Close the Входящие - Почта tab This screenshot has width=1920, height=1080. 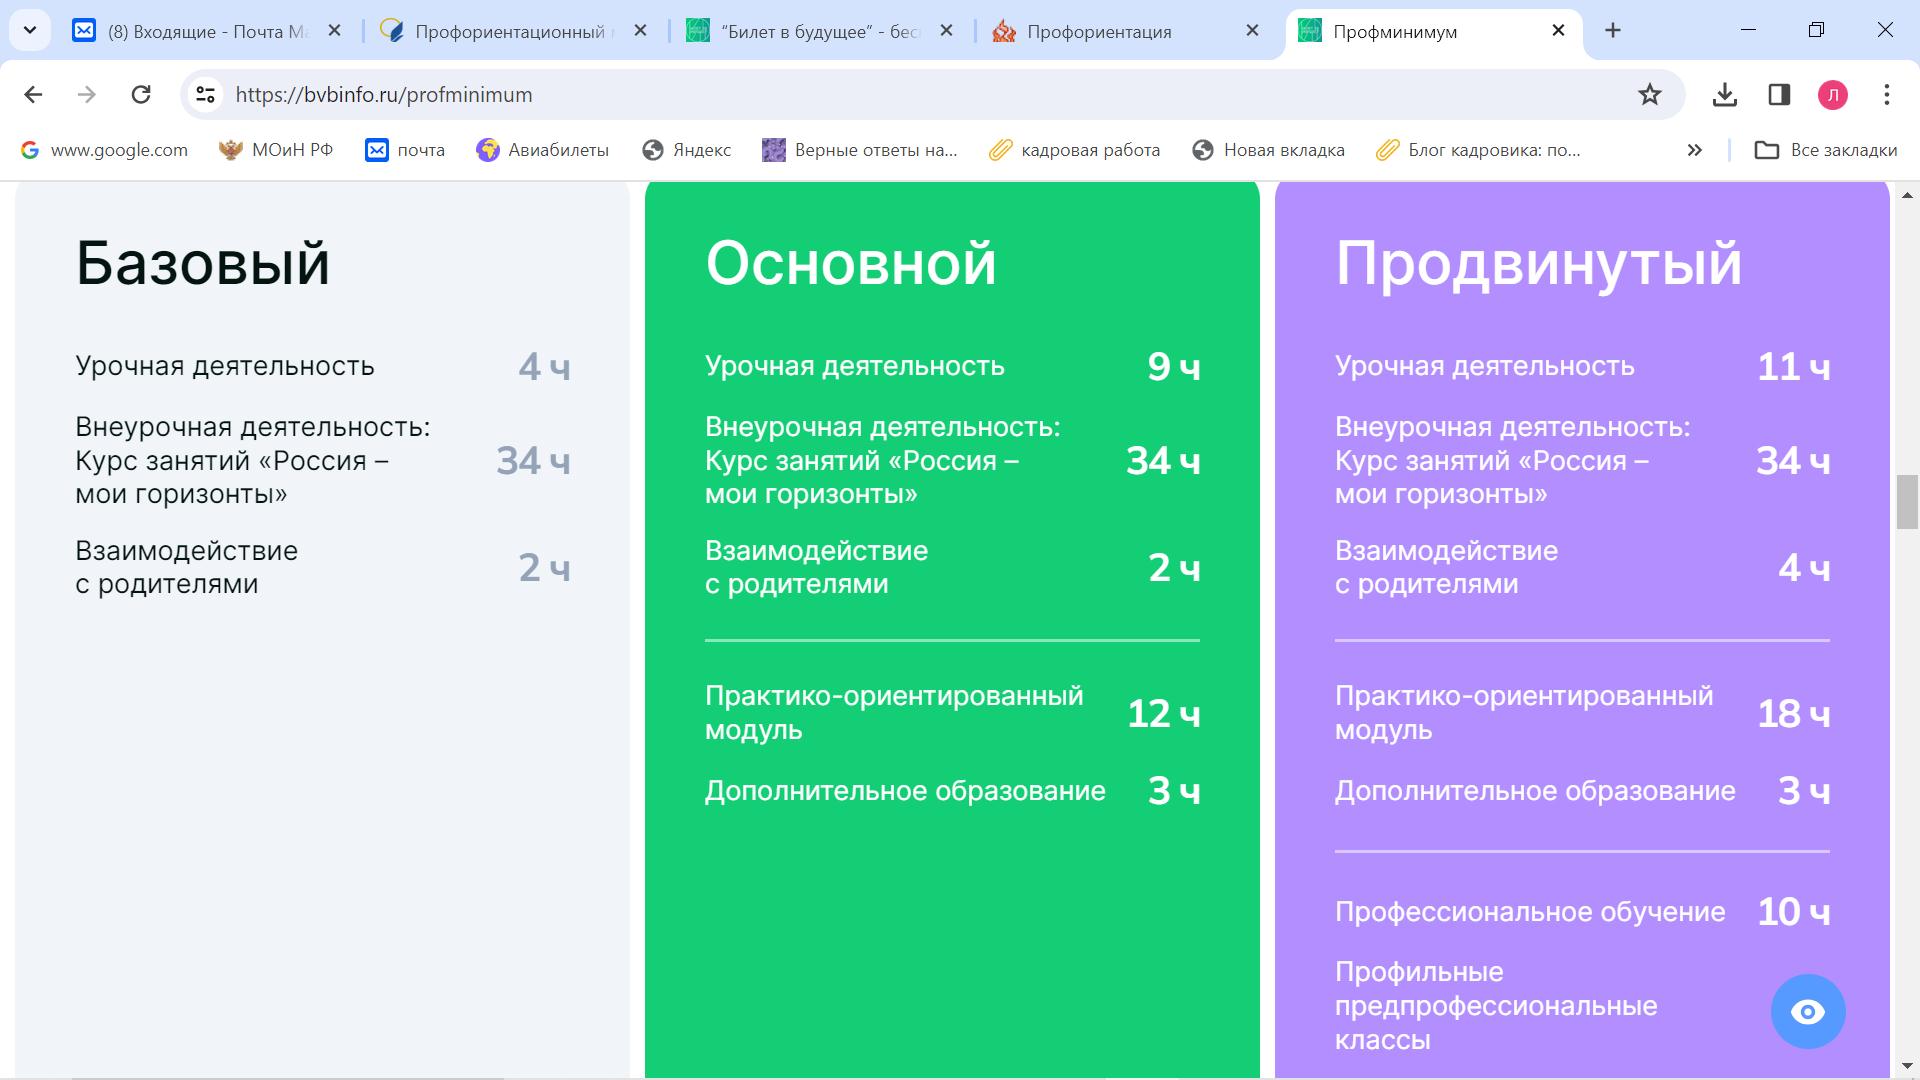click(x=335, y=31)
